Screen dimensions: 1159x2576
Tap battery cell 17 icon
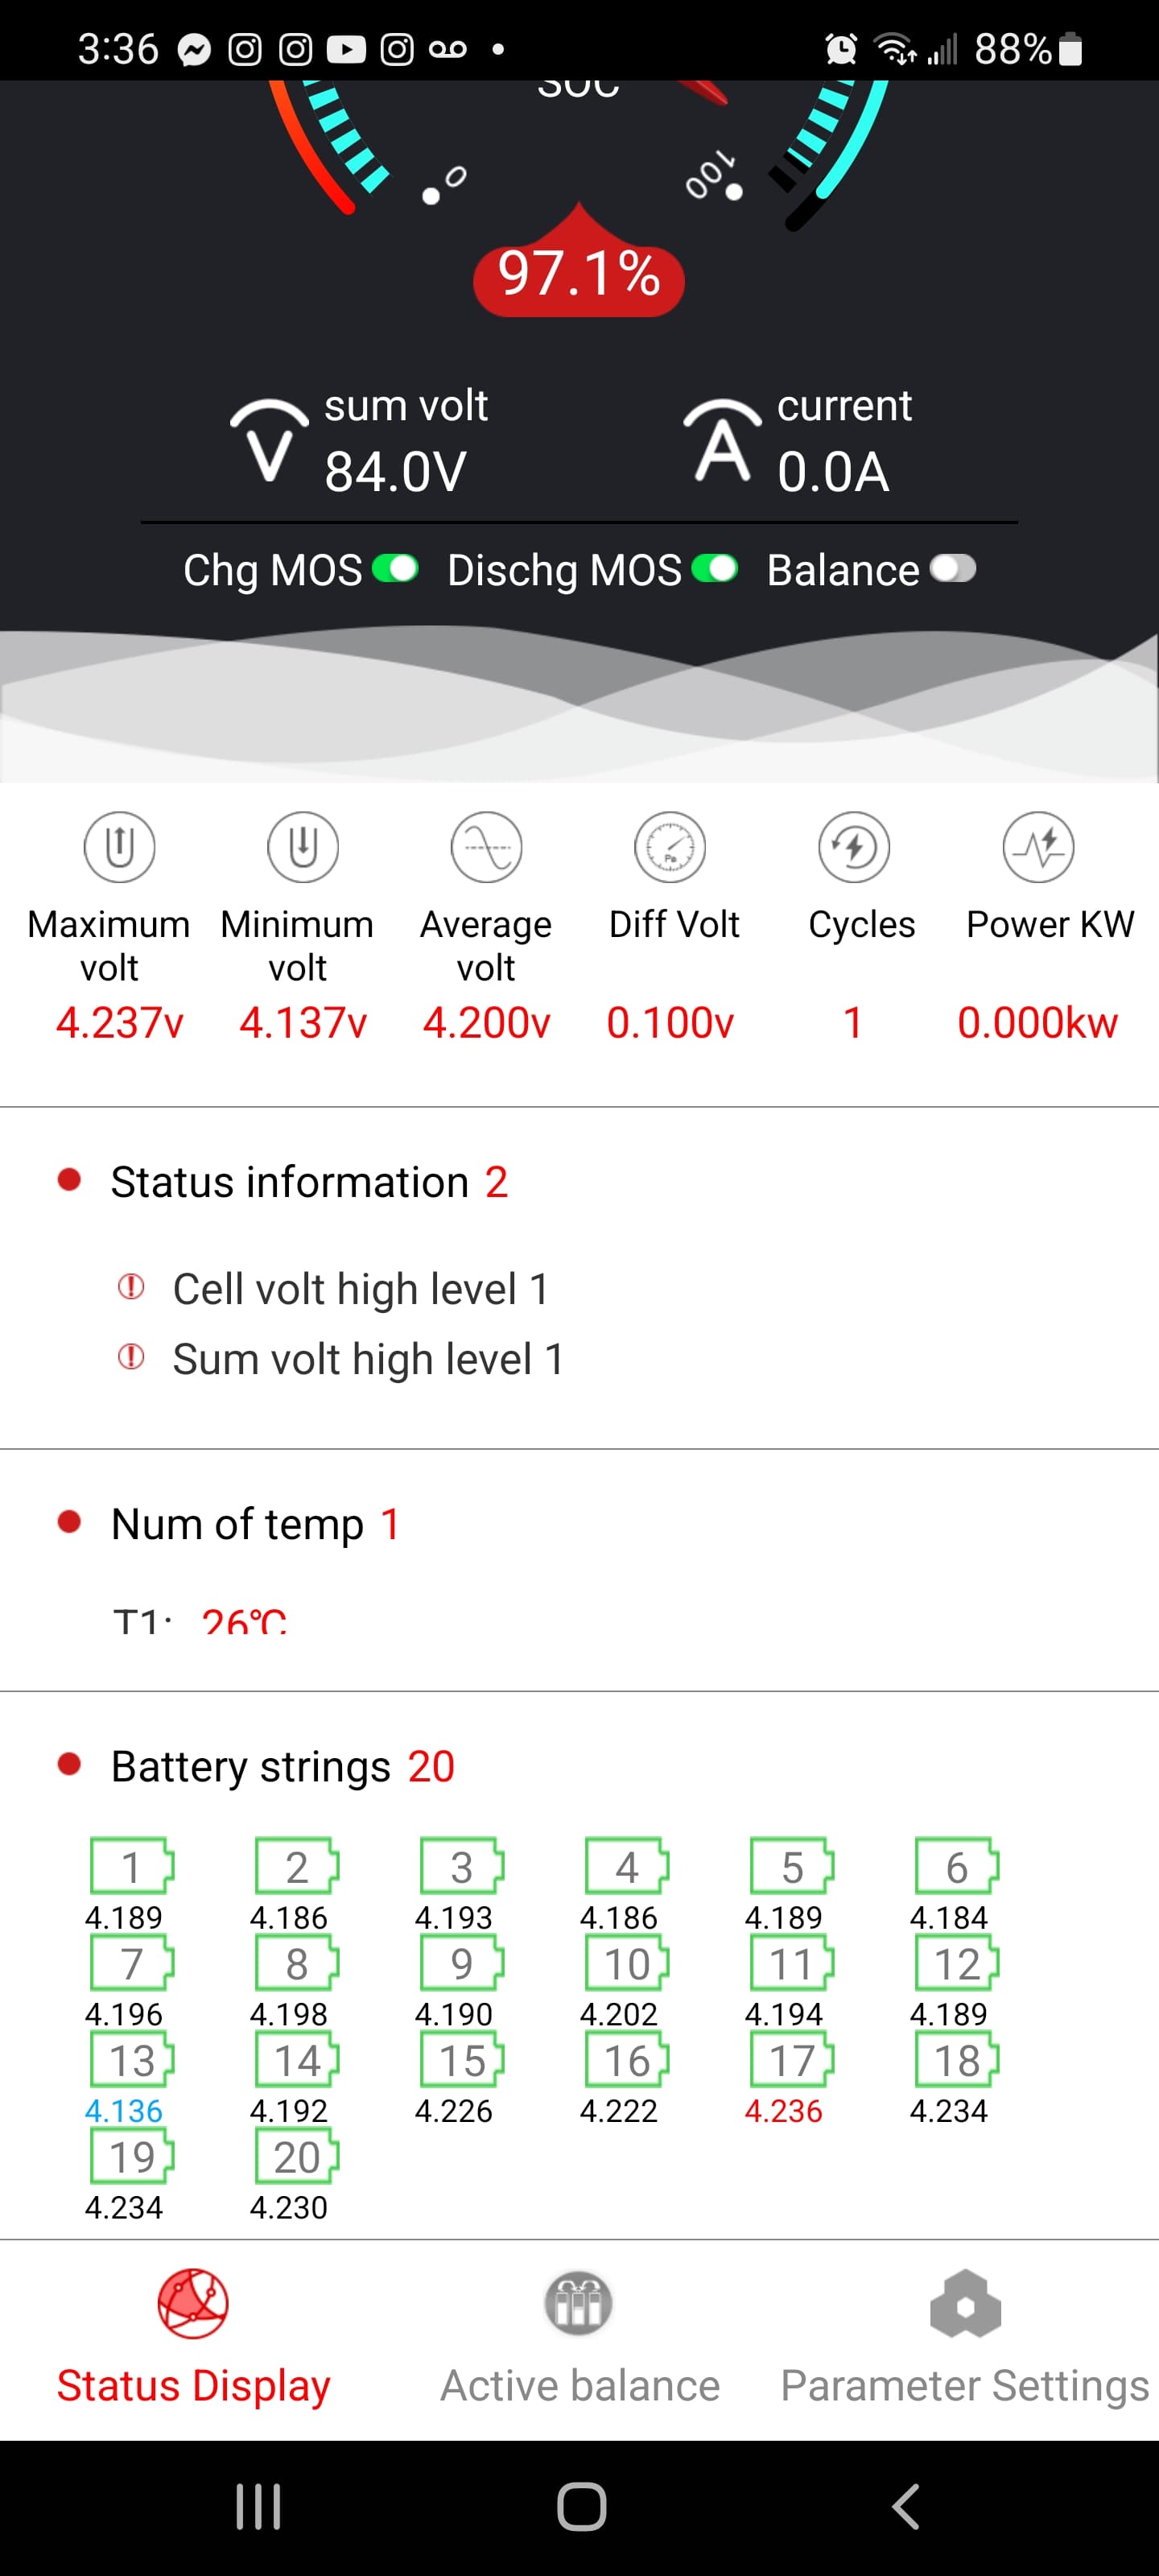pos(791,2060)
